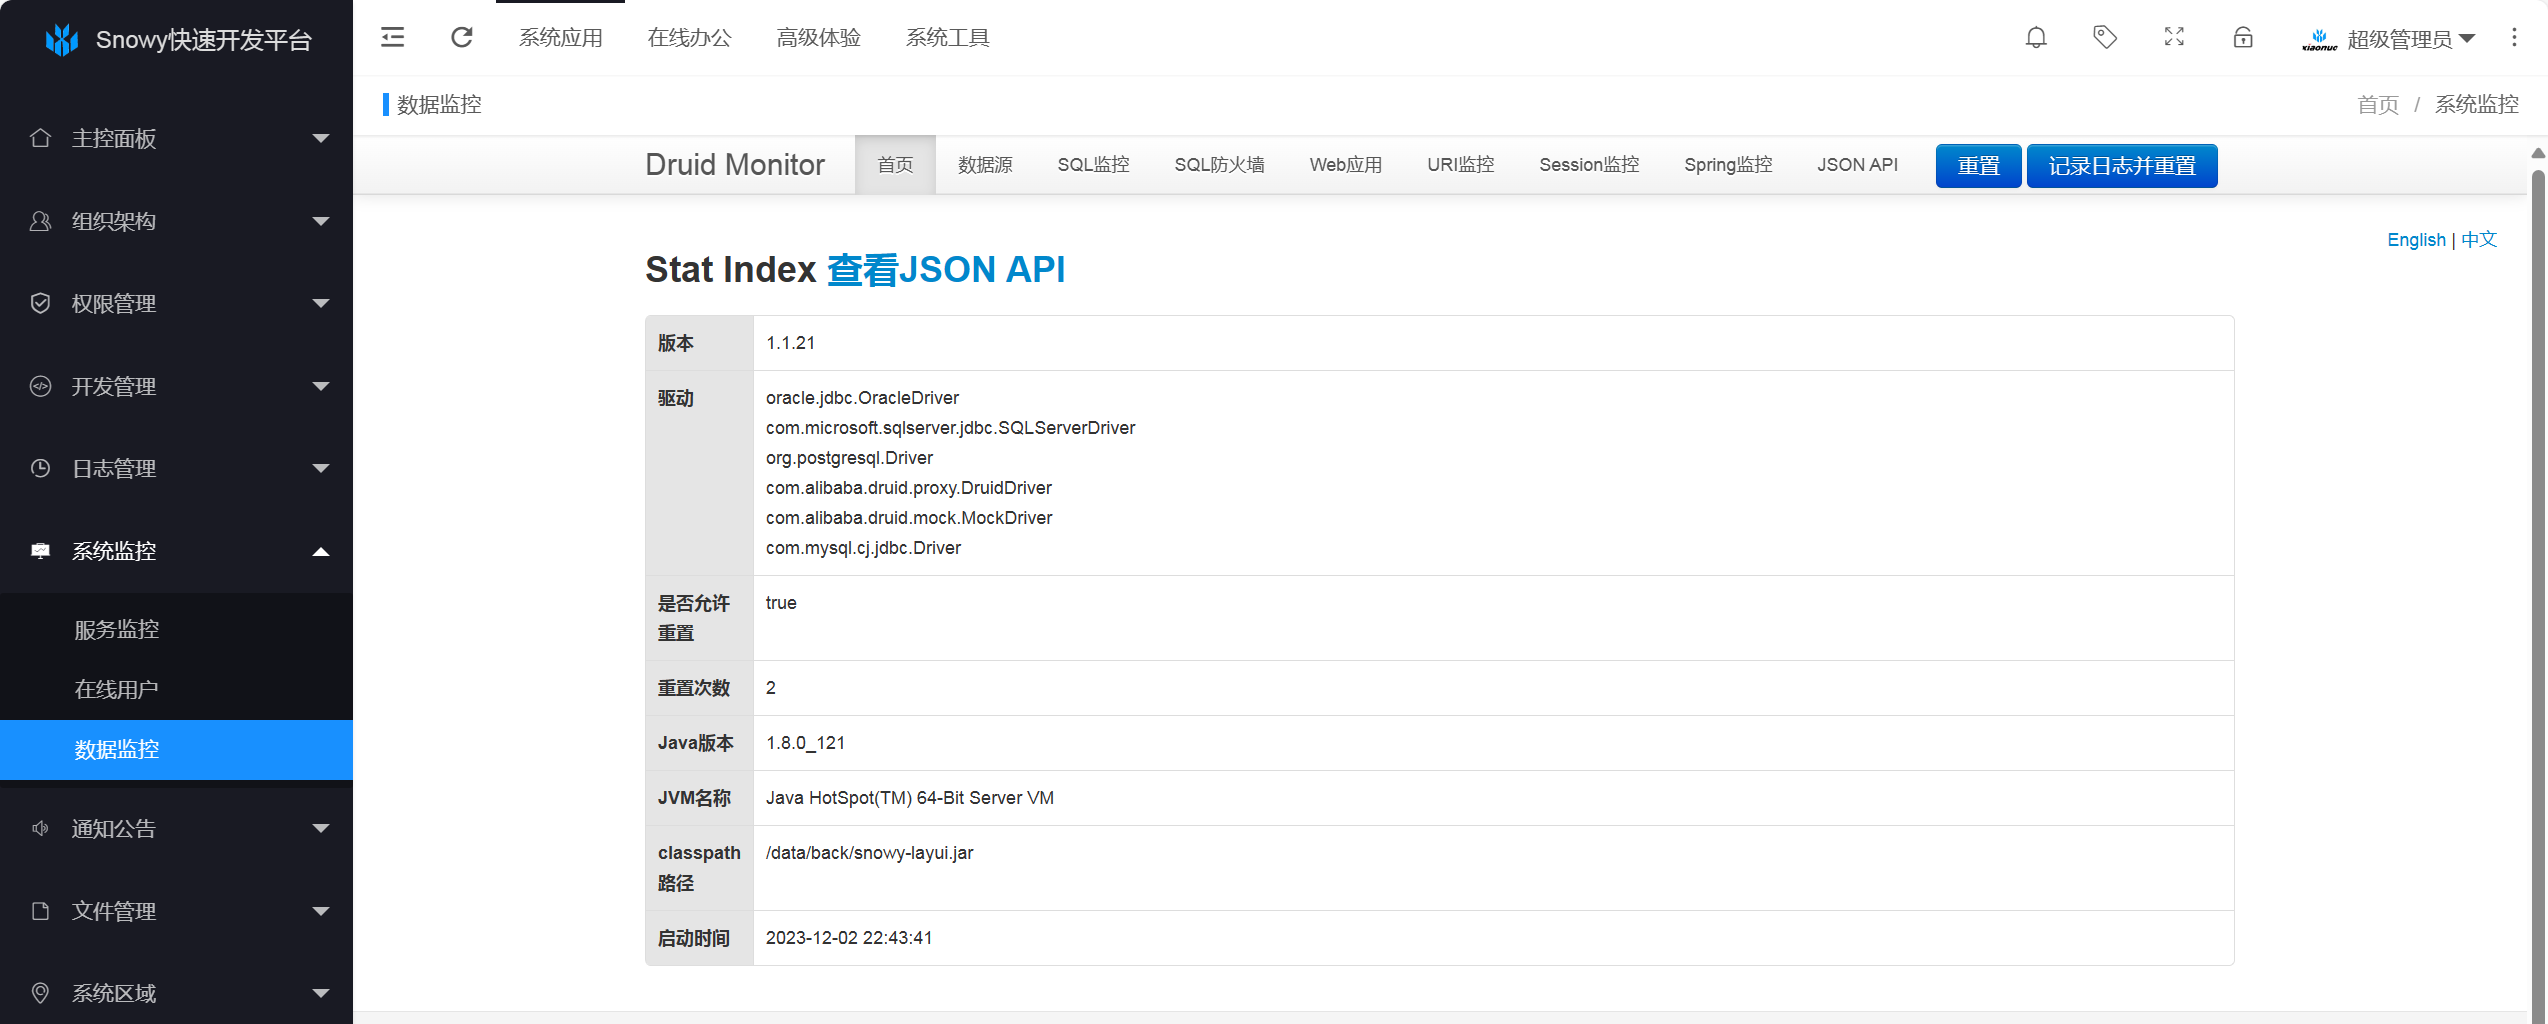This screenshot has width=2548, height=1024.
Task: Click the user icon beside 组织架构
Action: click(40, 221)
